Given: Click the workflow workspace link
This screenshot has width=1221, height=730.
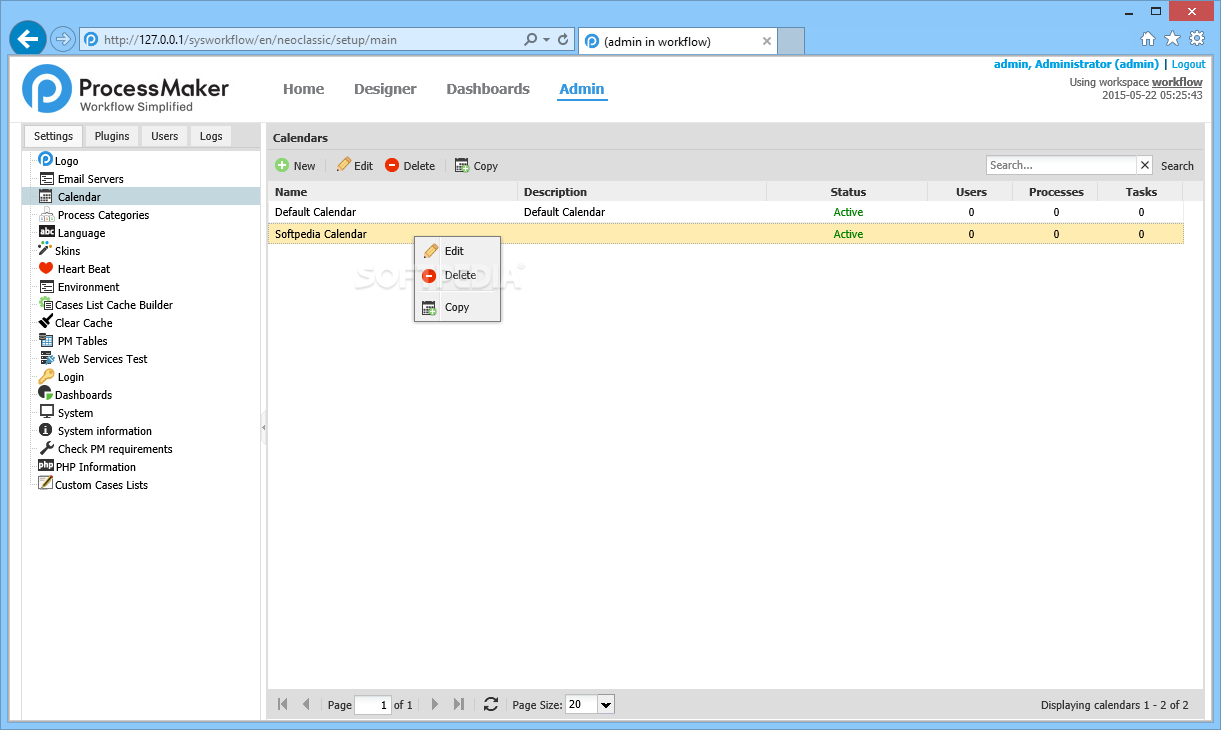Looking at the screenshot, I should 1177,82.
